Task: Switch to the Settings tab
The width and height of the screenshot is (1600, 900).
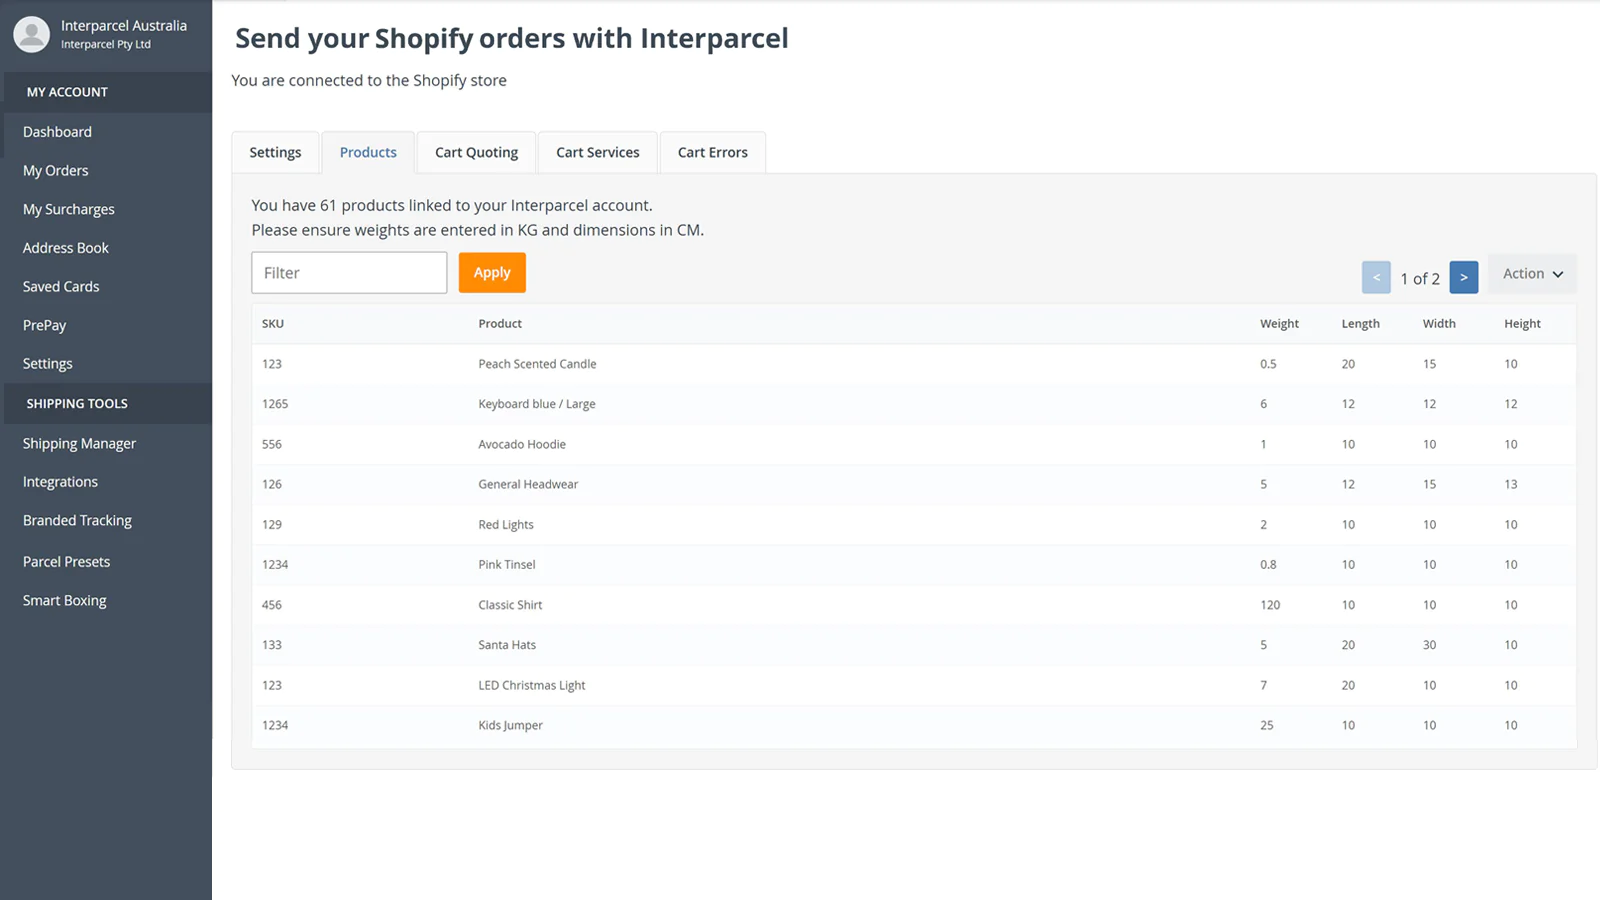Action: 275,153
